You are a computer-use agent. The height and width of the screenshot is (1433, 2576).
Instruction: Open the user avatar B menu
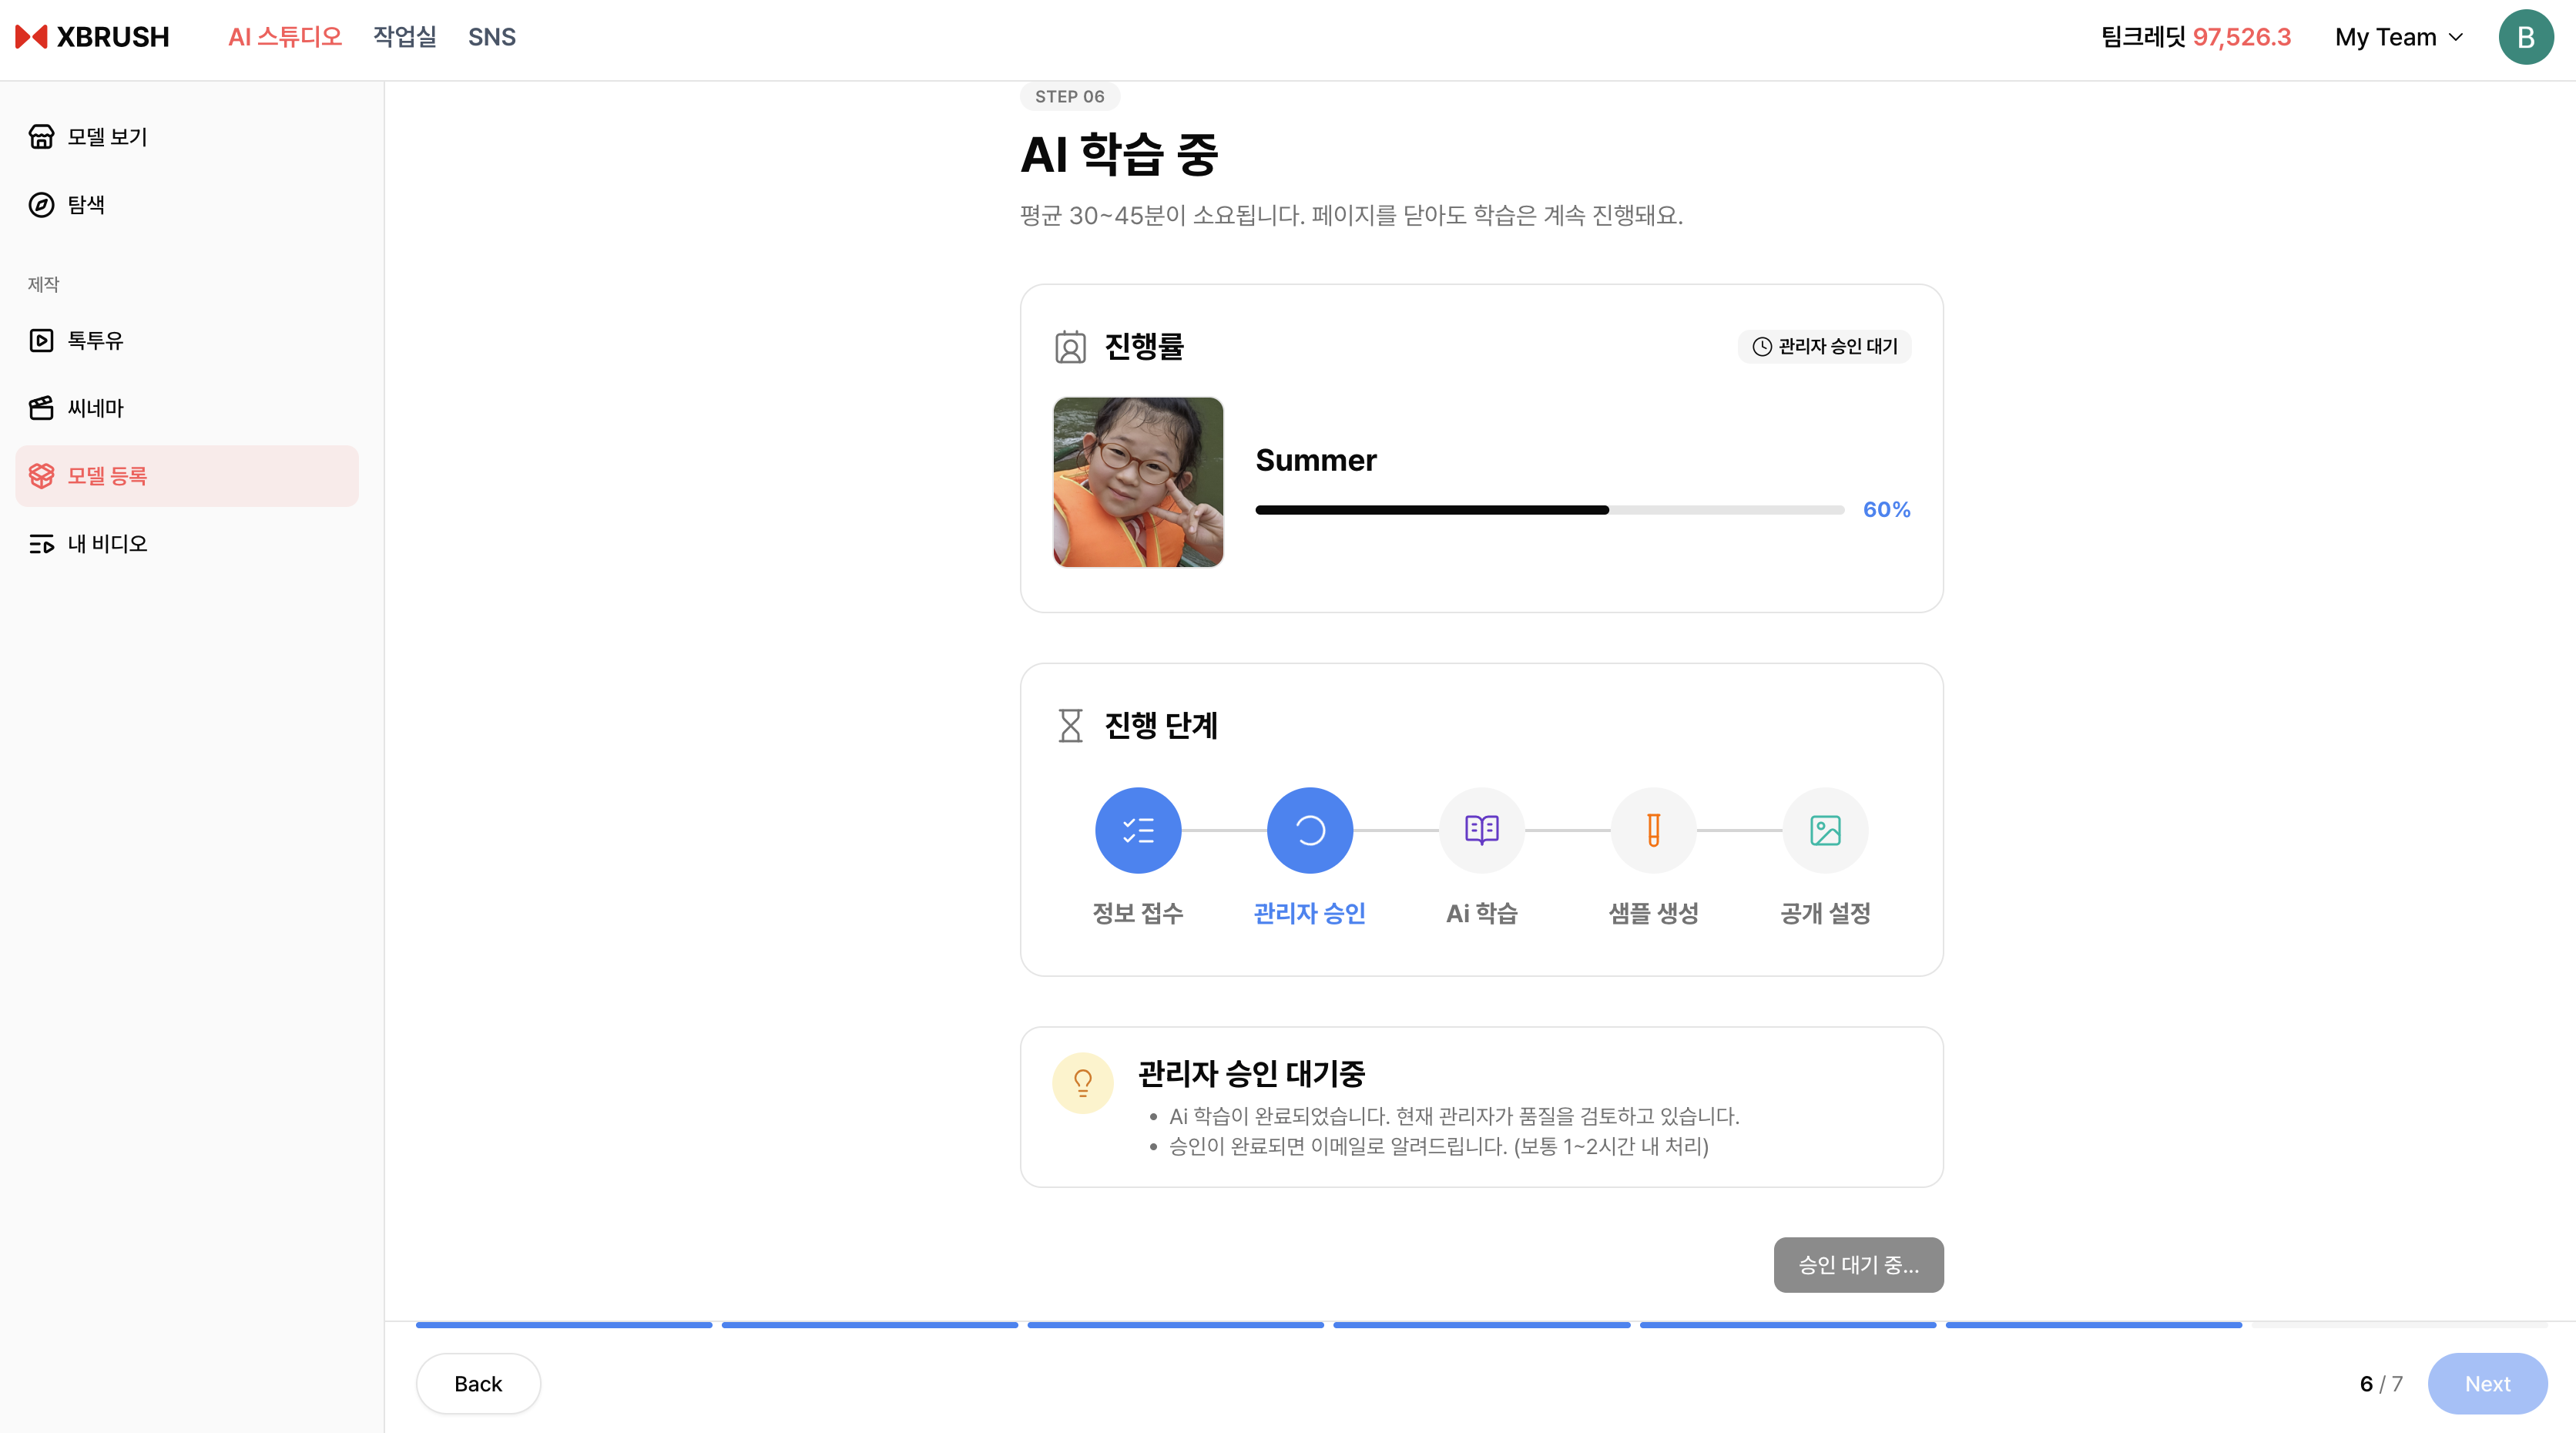point(2526,37)
